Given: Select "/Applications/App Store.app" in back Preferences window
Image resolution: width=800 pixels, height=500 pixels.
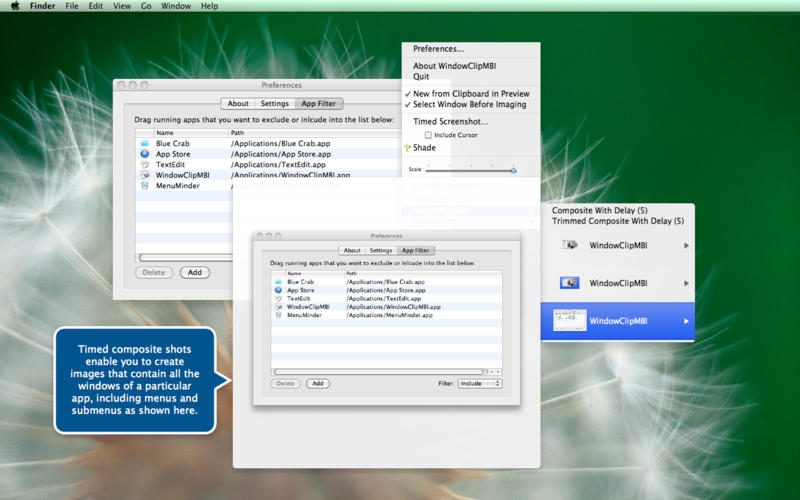Looking at the screenshot, I should pyautogui.click(x=281, y=154).
